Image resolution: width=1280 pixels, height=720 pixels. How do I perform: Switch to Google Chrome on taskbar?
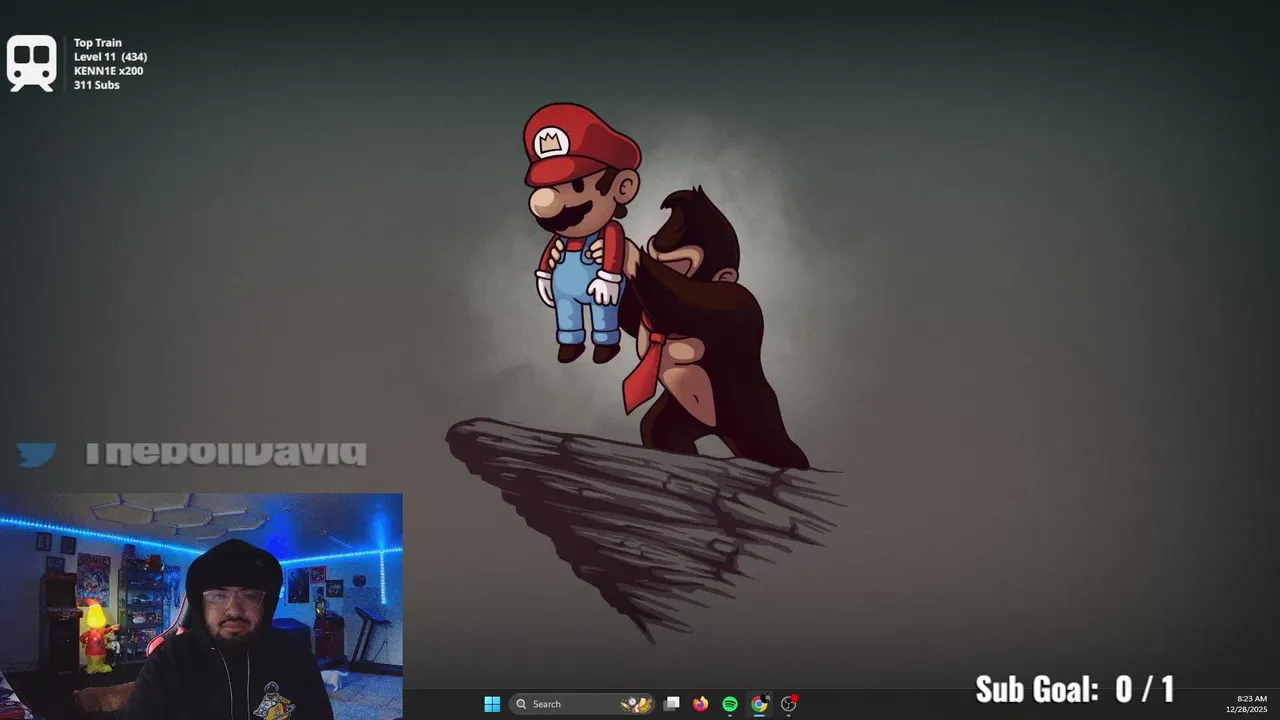point(759,704)
